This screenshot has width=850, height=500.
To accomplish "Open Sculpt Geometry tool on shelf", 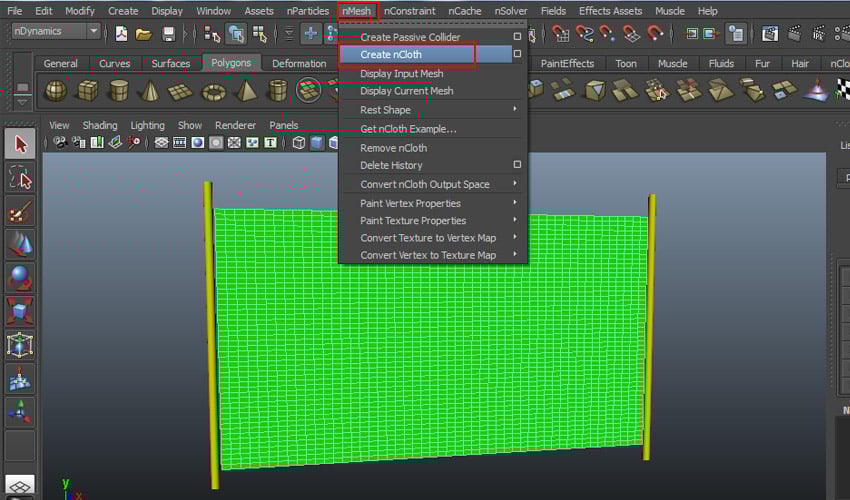I will pyautogui.click(x=817, y=91).
